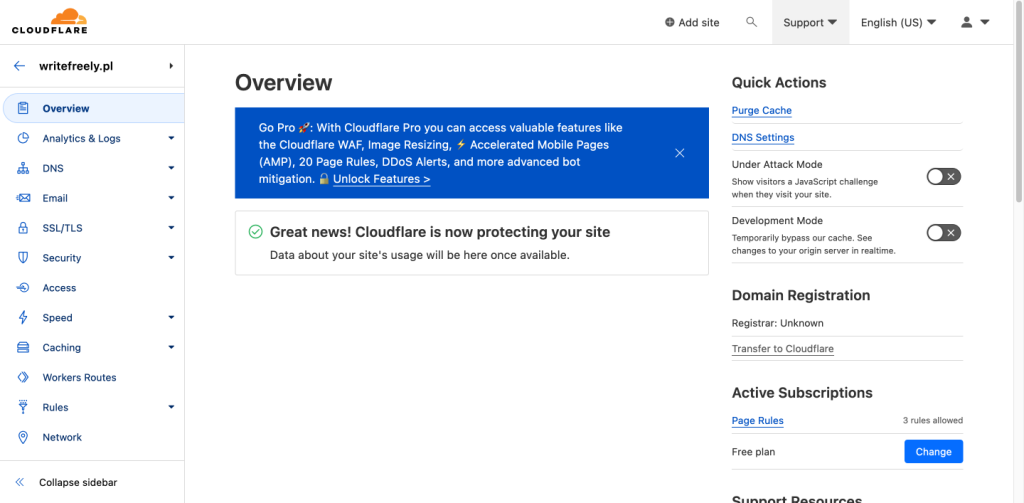Click the Access sidebar icon

tap(23, 288)
